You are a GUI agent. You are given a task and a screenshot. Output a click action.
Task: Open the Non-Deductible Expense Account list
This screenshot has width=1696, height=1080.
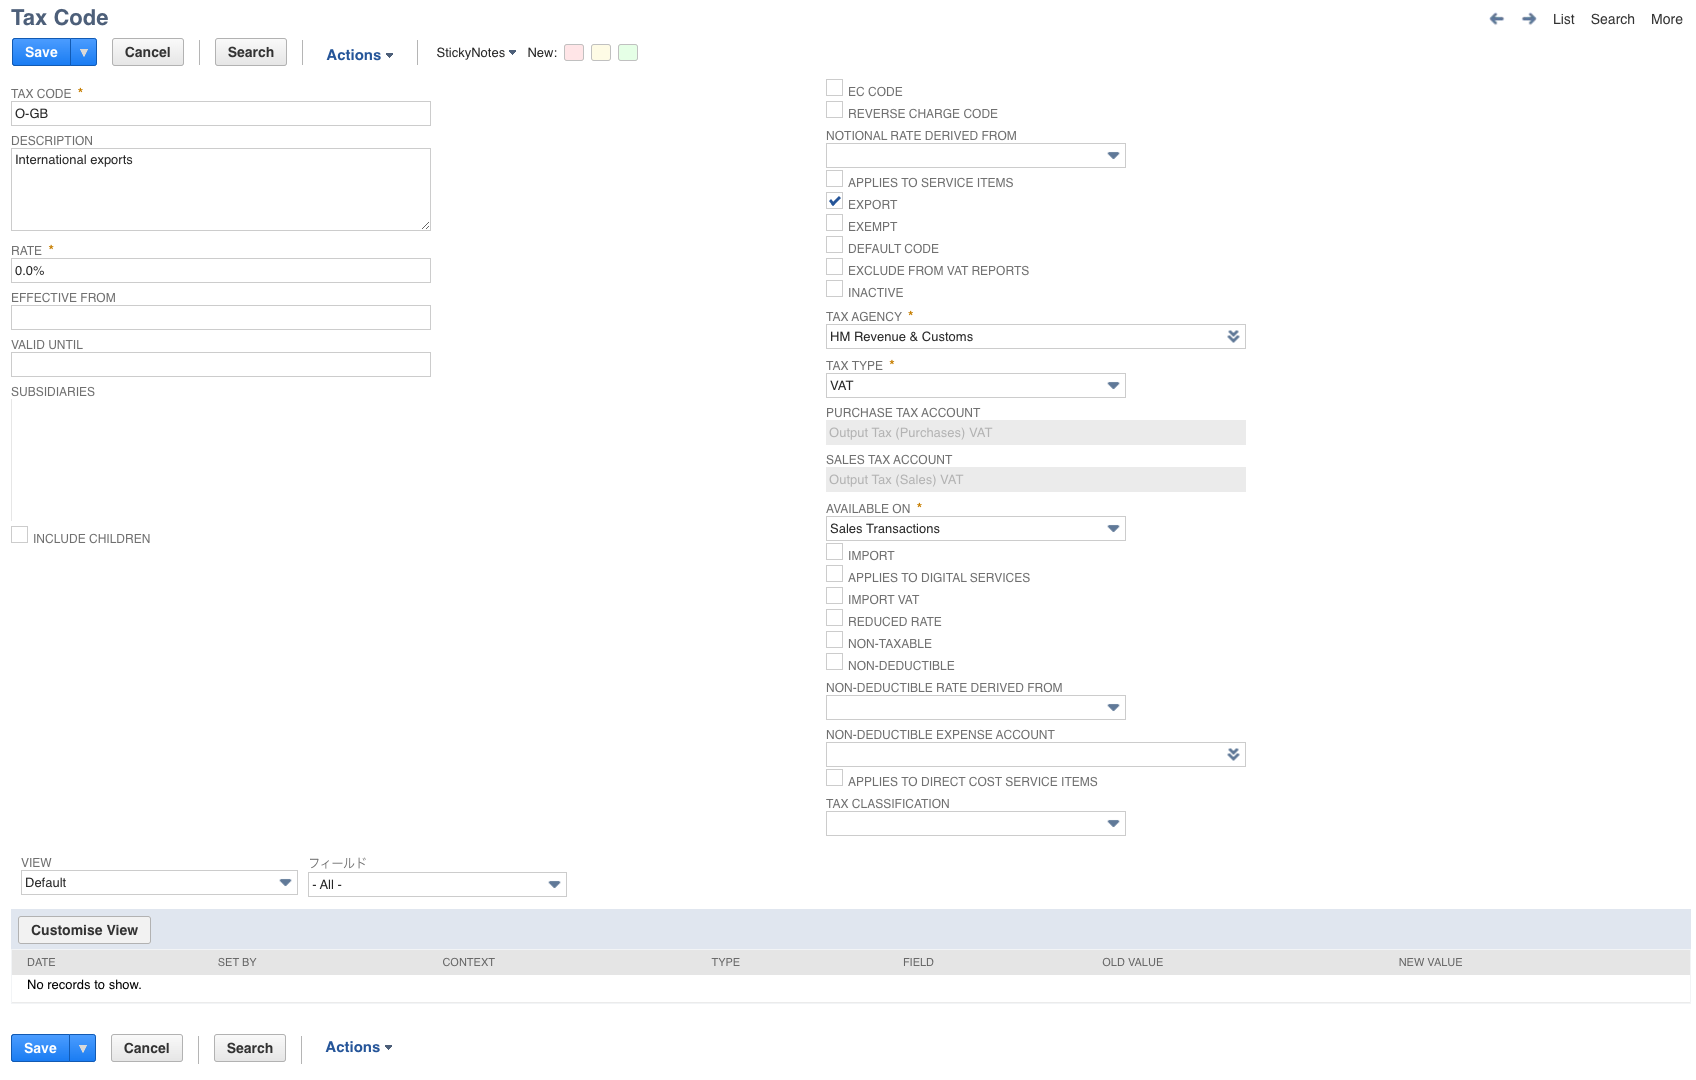pos(1232,754)
